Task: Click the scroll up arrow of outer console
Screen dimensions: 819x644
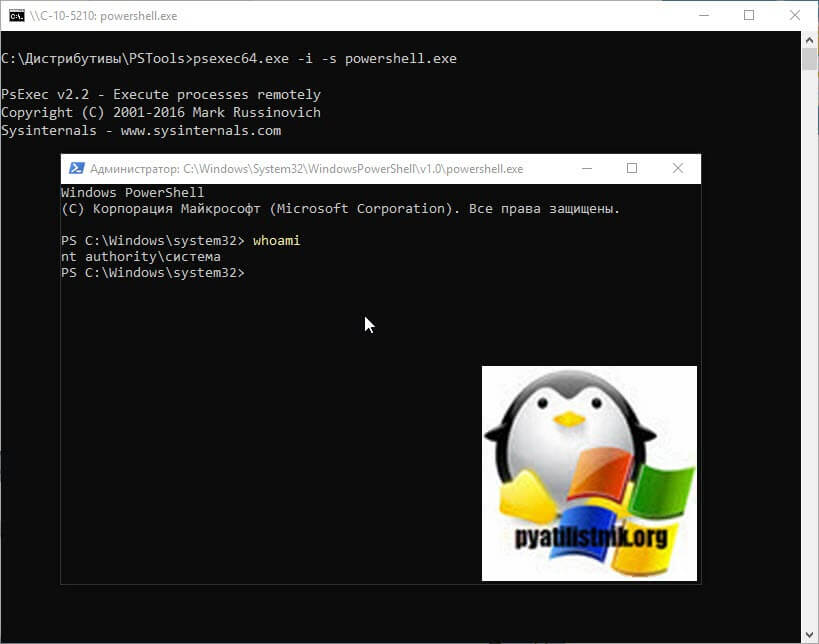Action: pyautogui.click(x=810, y=40)
